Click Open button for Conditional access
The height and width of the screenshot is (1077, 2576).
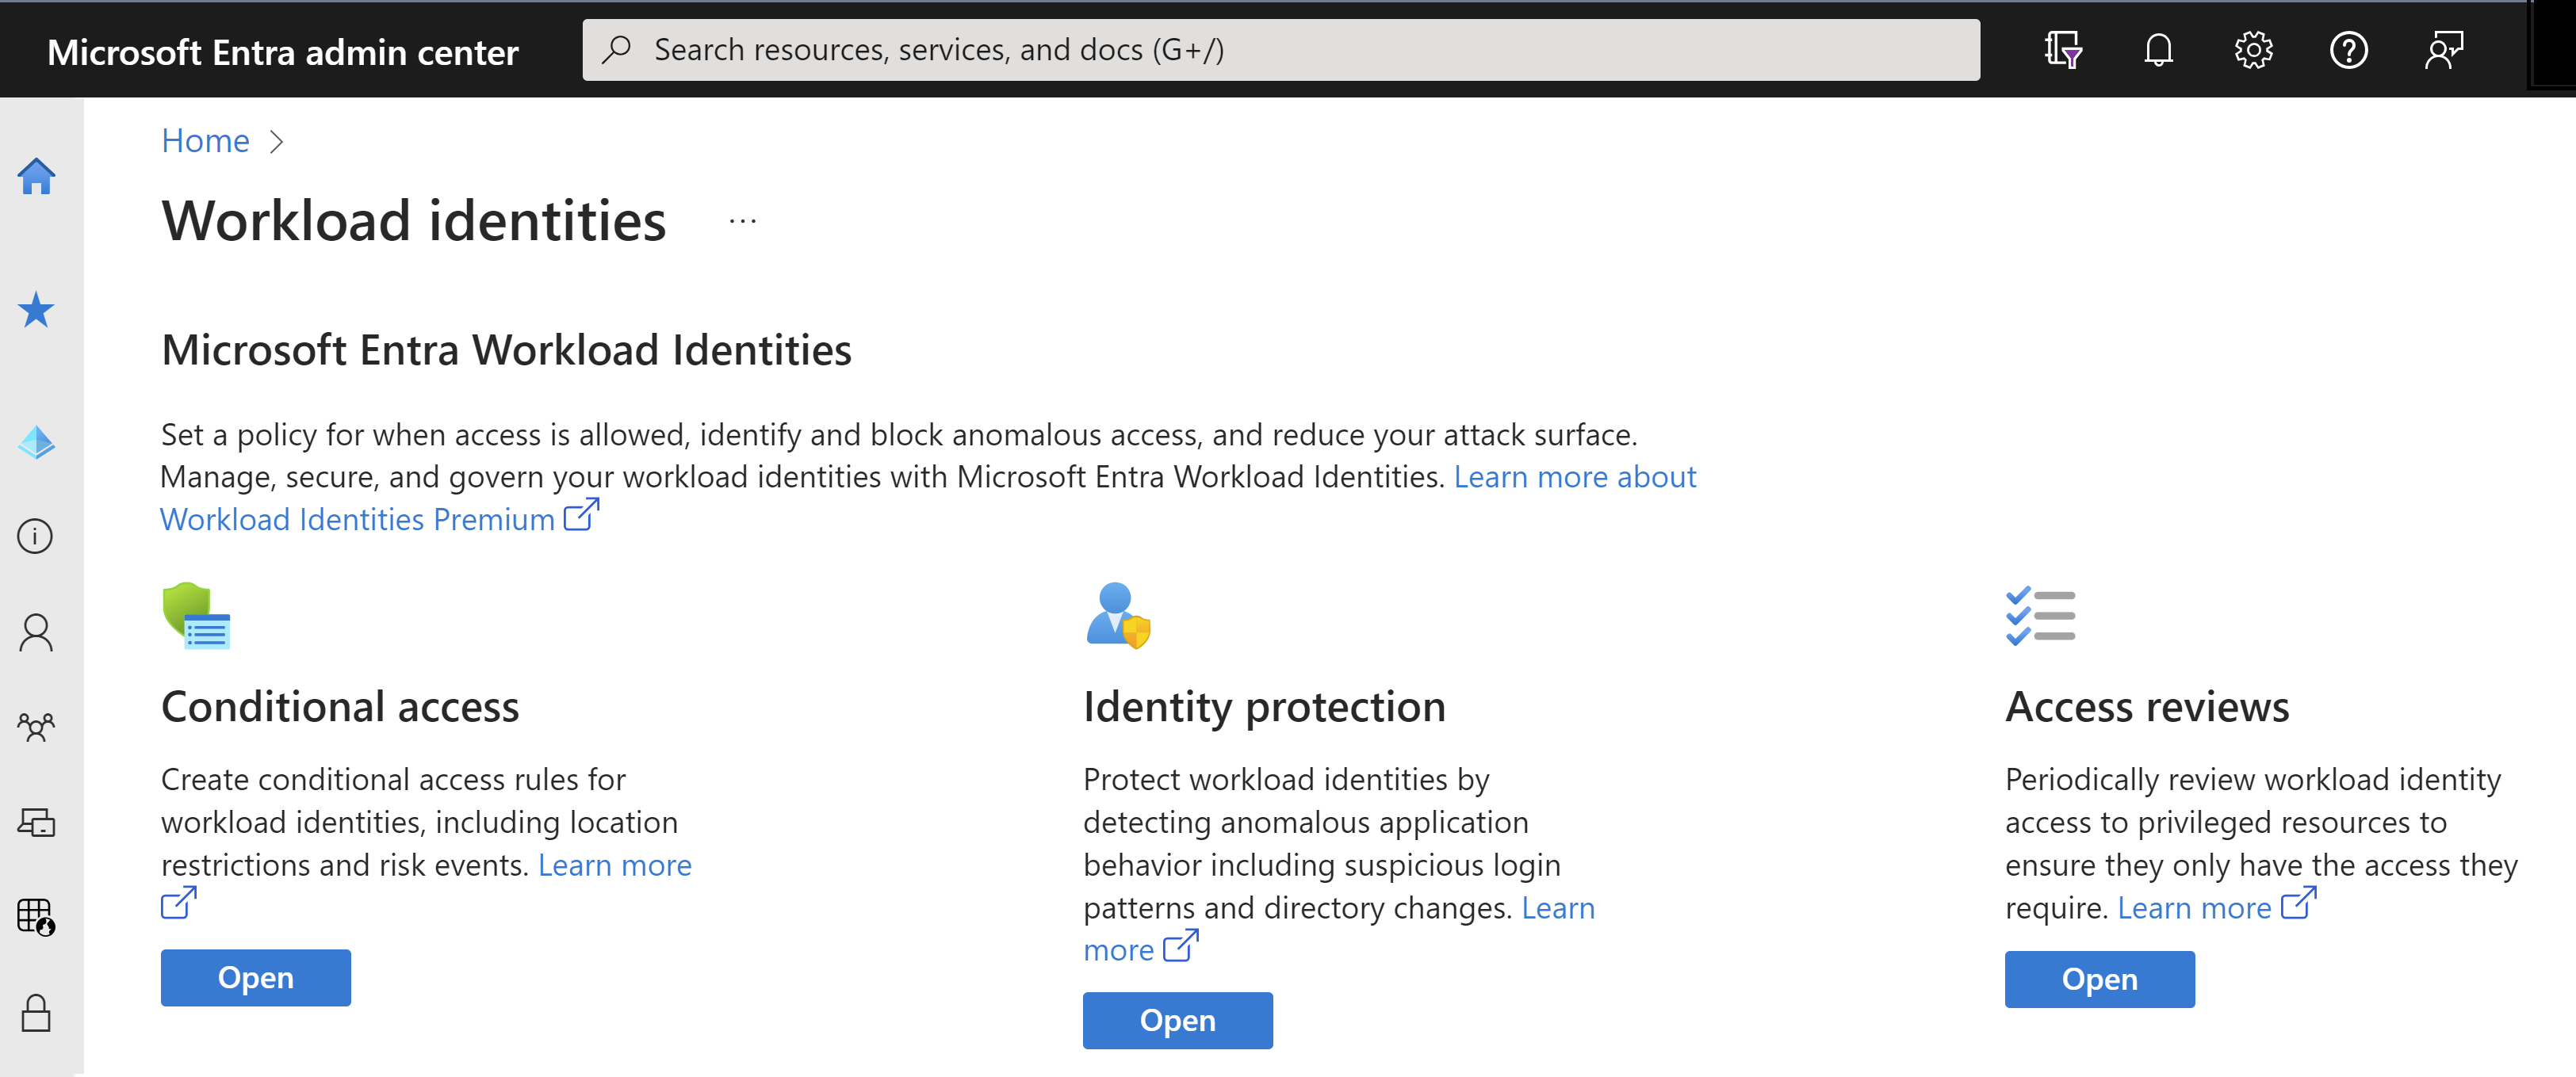(256, 977)
